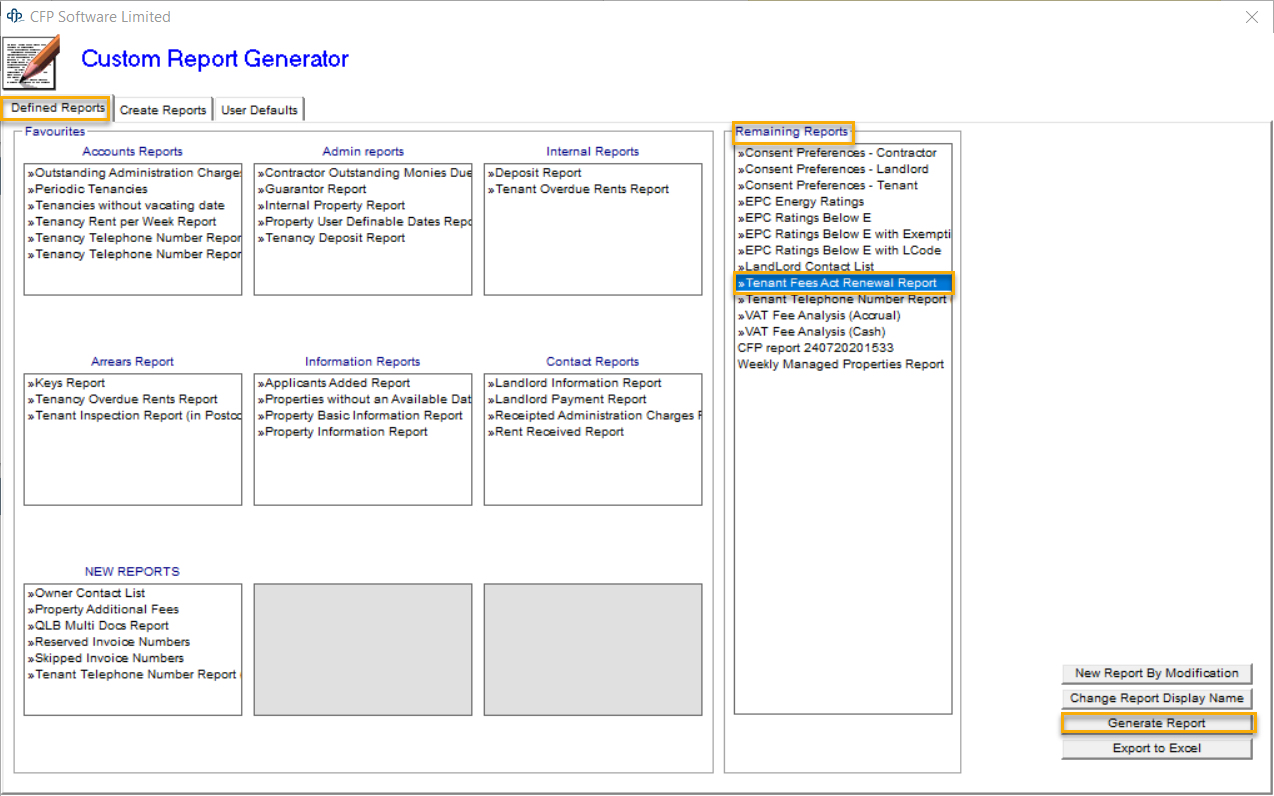Select the Property Information Report
Image resolution: width=1274 pixels, height=796 pixels.
click(342, 432)
